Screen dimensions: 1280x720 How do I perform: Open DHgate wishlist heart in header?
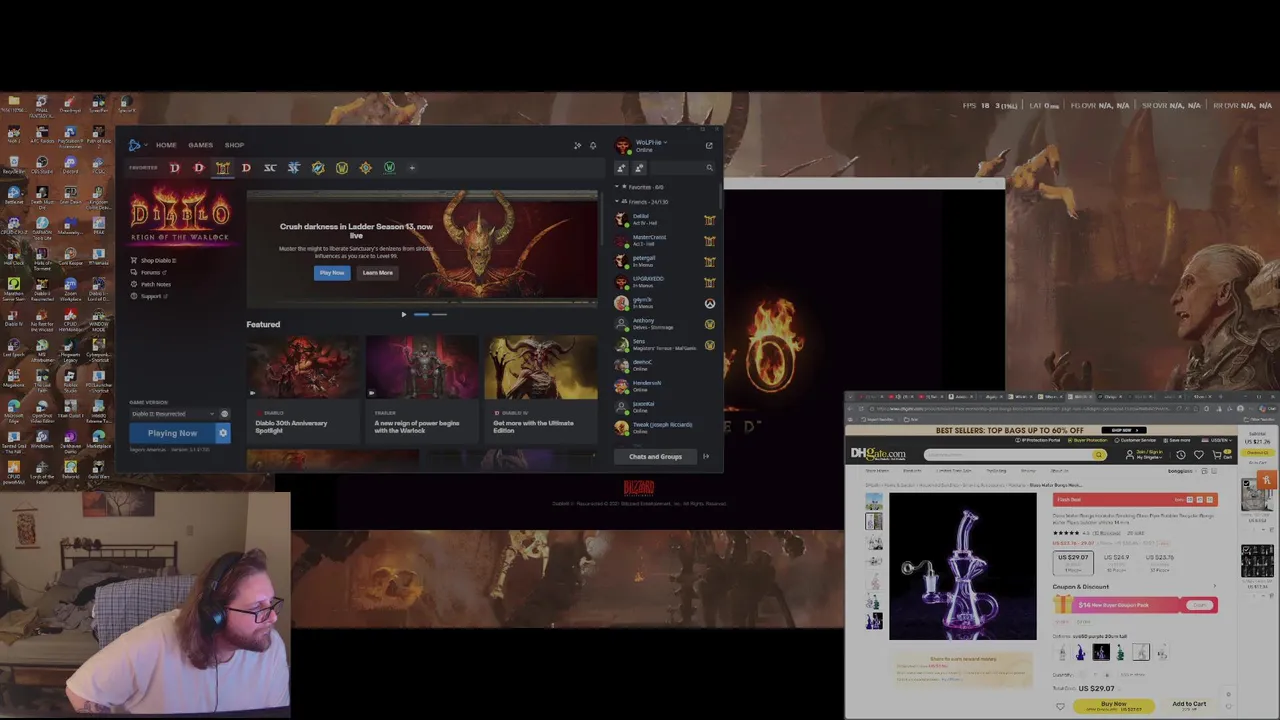(1198, 455)
